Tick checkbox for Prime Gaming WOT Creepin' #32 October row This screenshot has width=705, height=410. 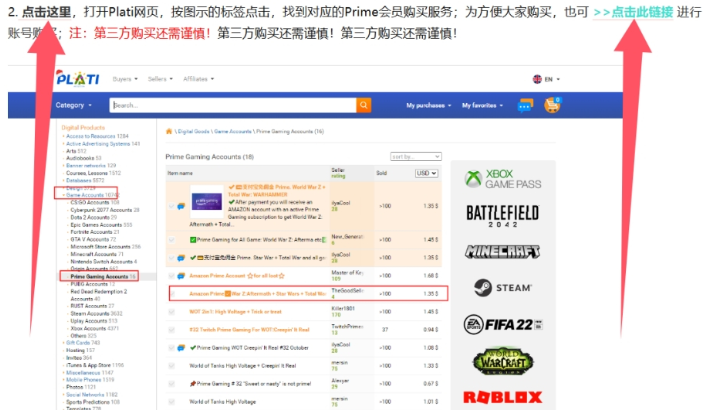171,348
